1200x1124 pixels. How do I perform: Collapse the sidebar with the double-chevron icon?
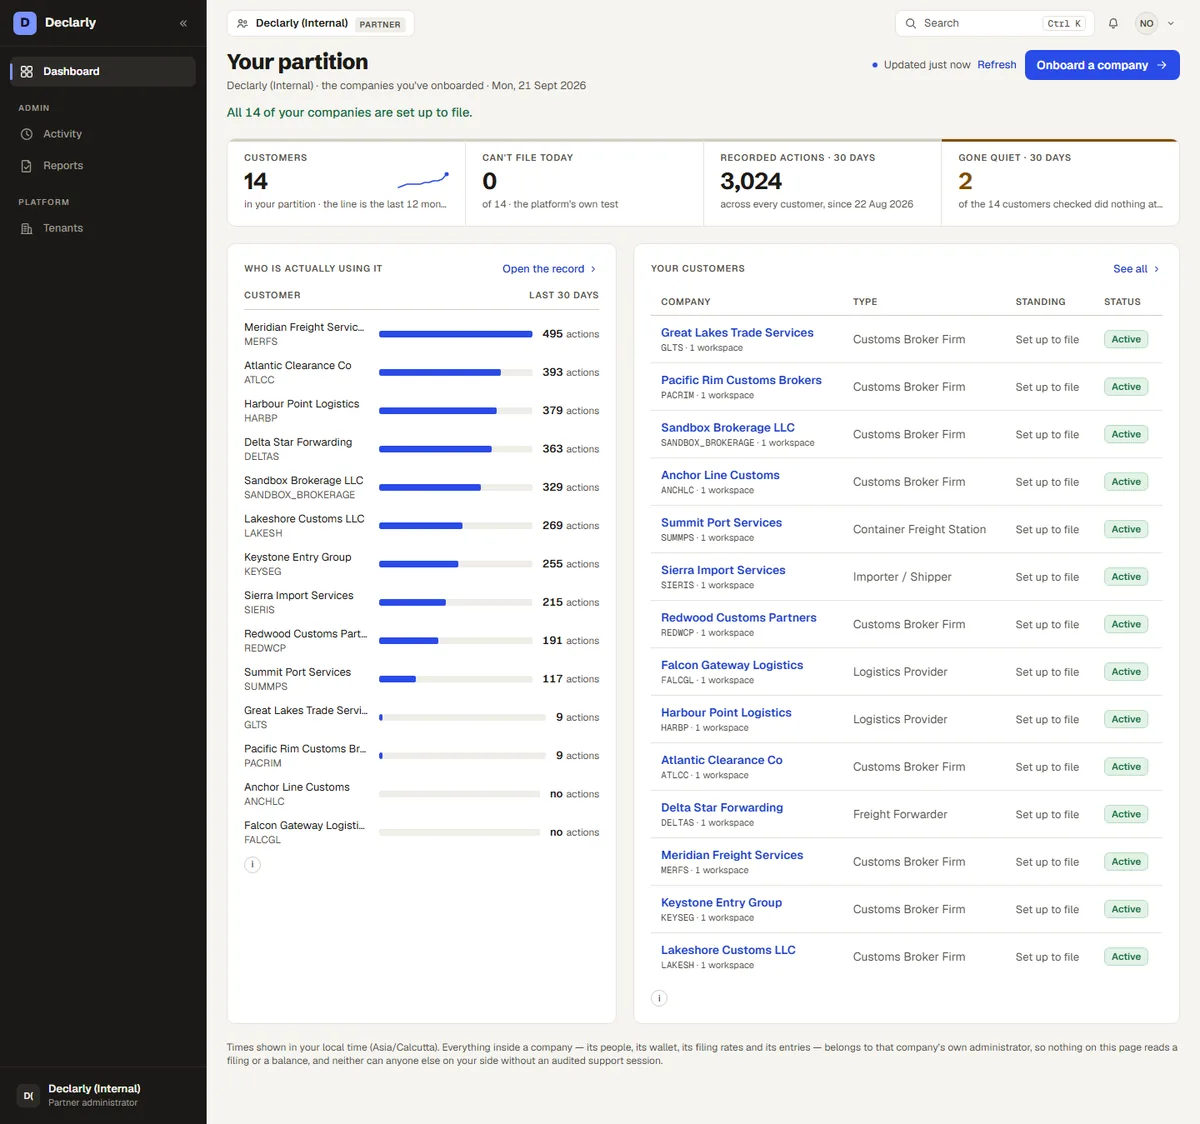click(x=183, y=23)
